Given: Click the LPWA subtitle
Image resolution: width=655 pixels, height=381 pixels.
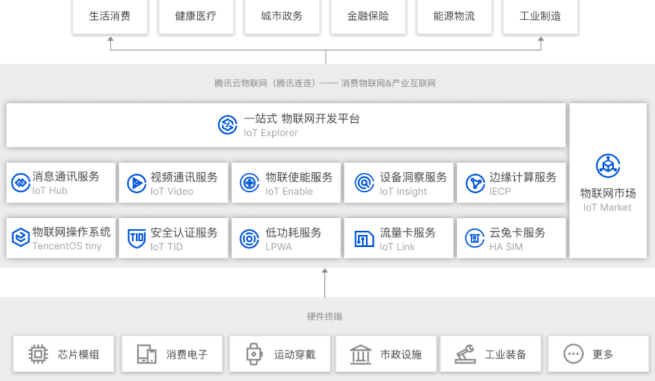Looking at the screenshot, I should pyautogui.click(x=279, y=247).
